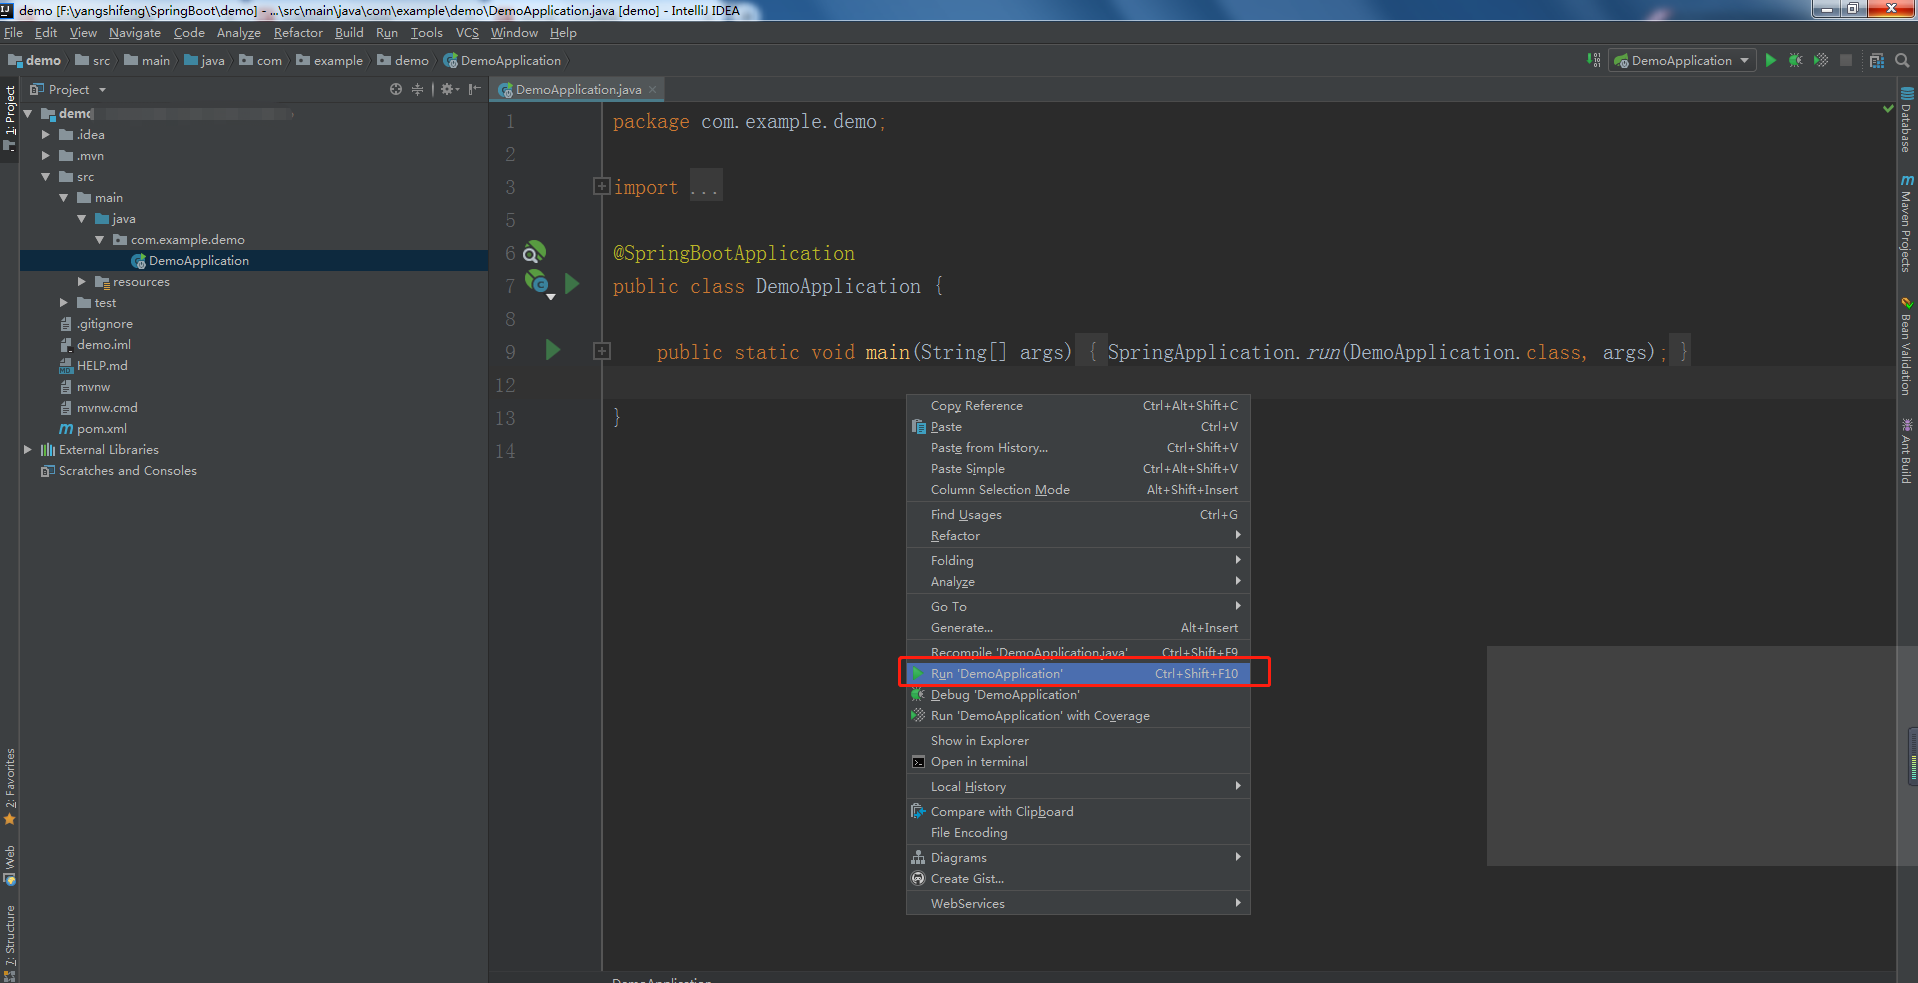The height and width of the screenshot is (983, 1918).
Task: Click the Stop button in toolbar
Action: pyautogui.click(x=1846, y=60)
